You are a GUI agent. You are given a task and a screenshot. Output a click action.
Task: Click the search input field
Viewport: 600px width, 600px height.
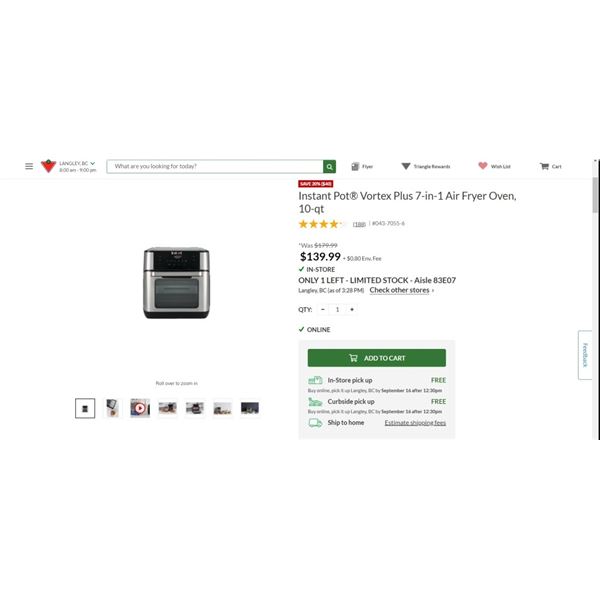point(215,166)
